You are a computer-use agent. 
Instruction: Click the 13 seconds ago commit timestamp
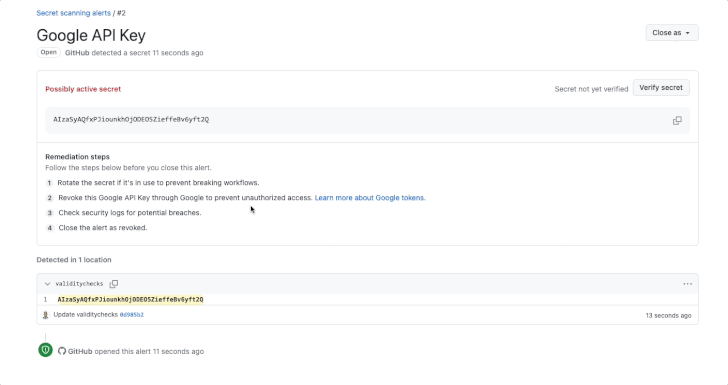click(668, 315)
